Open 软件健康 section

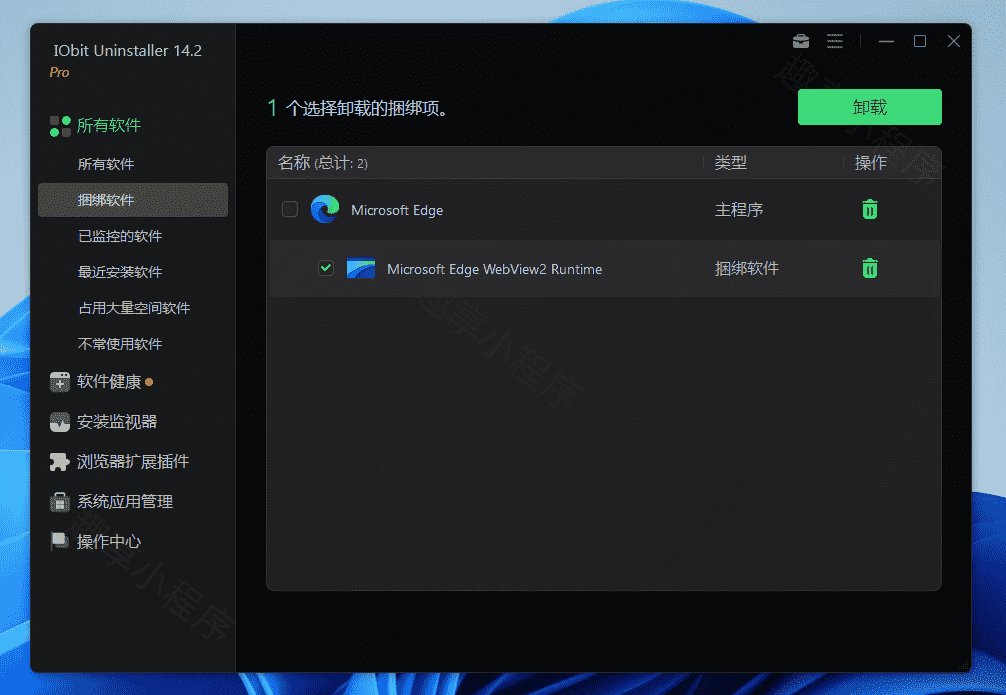(109, 382)
